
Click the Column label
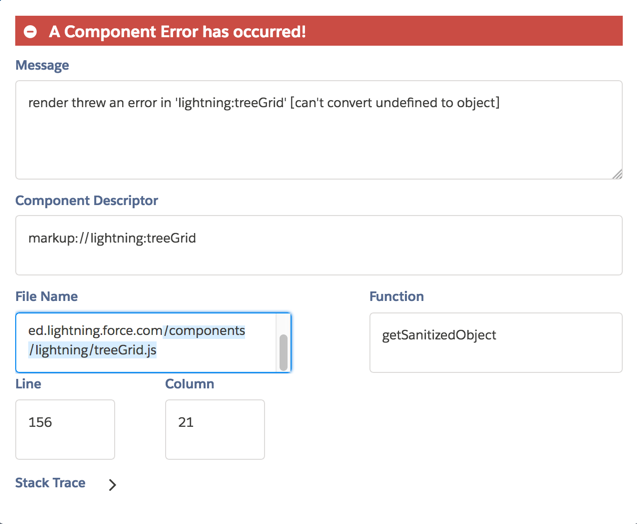tap(189, 383)
